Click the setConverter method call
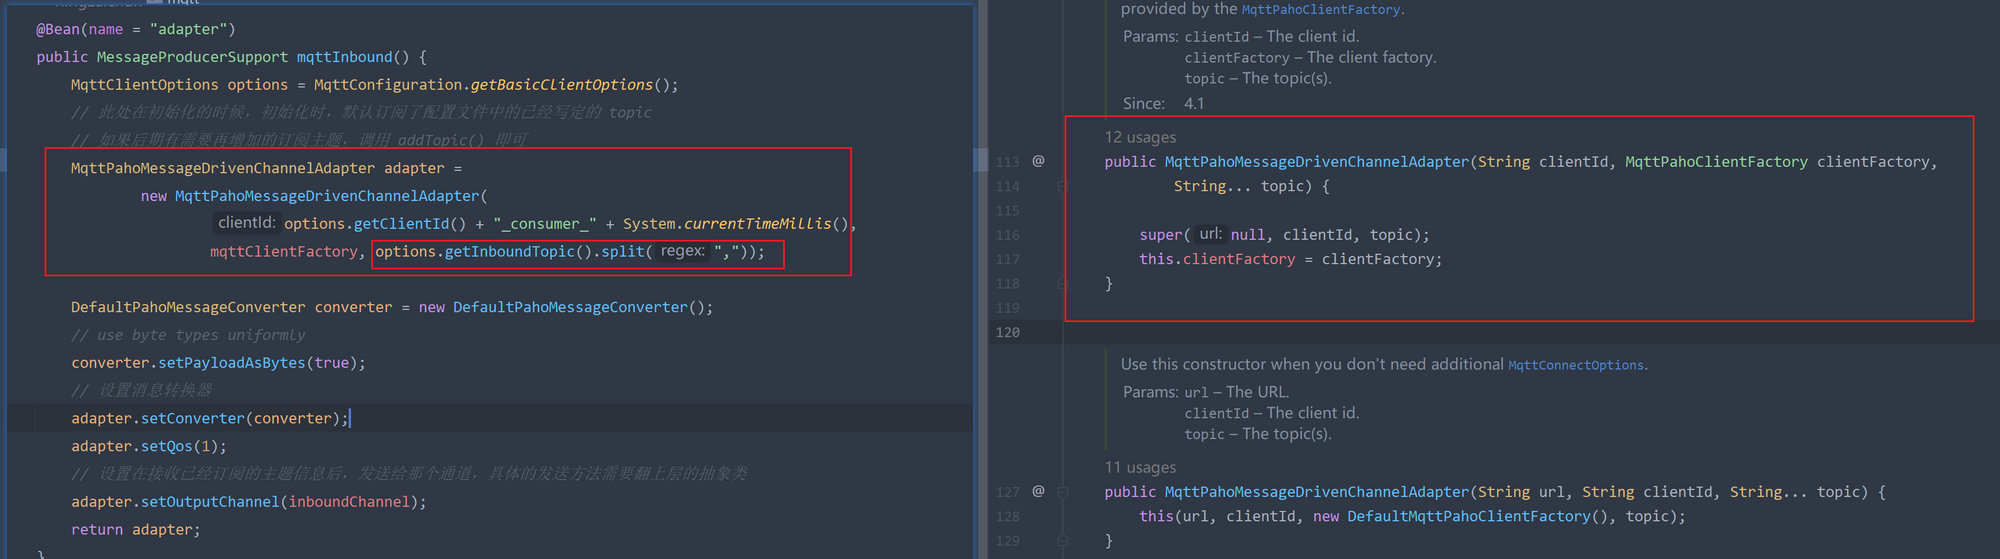The width and height of the screenshot is (2000, 559). point(192,418)
